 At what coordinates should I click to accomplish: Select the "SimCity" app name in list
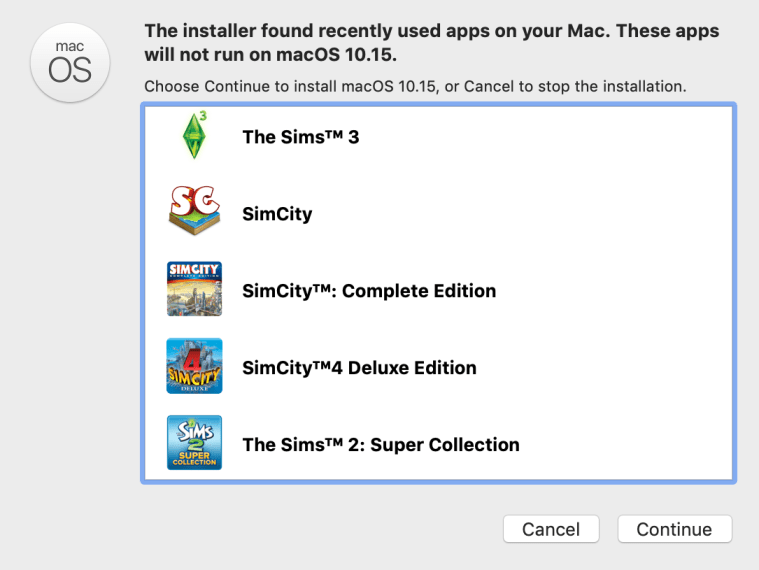[277, 214]
